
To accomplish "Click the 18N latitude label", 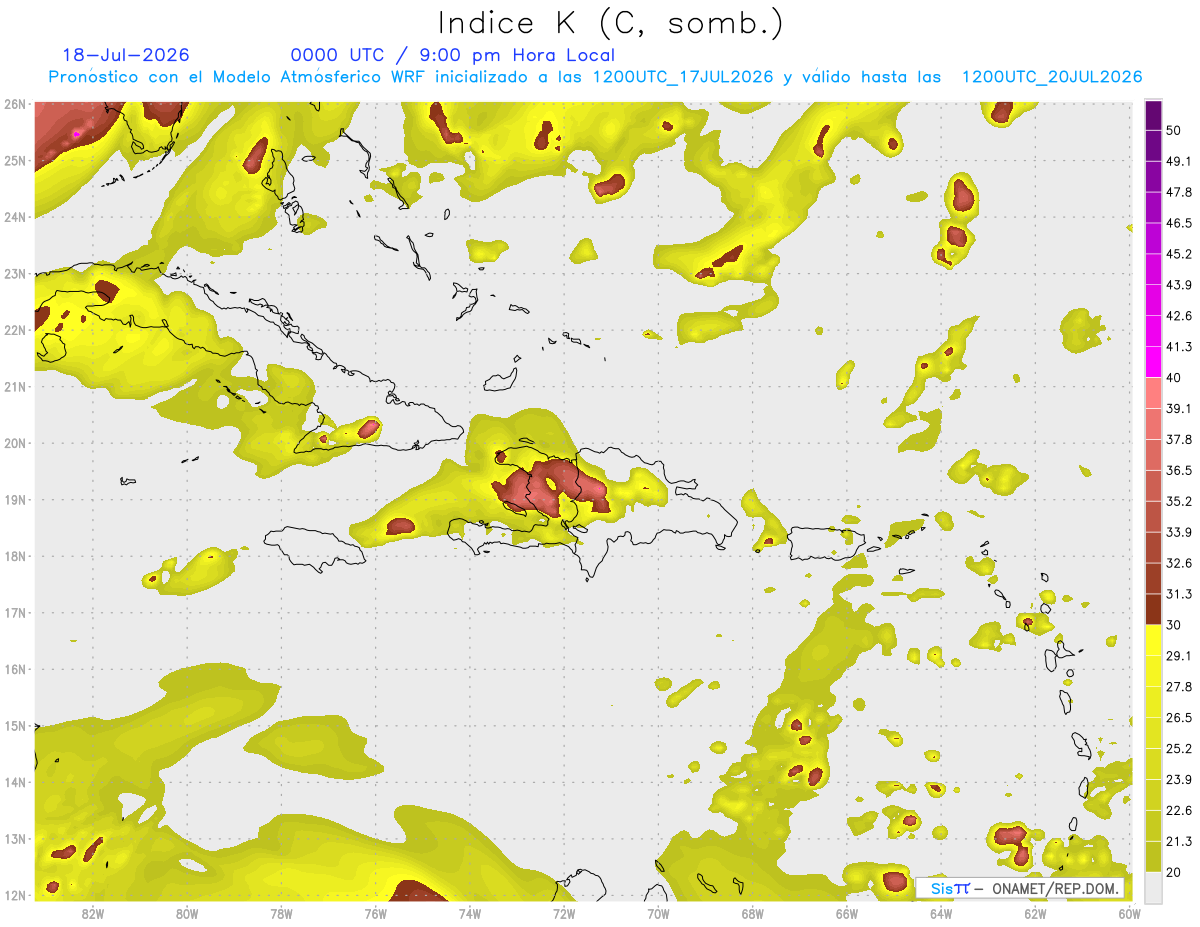I will pos(14,556).
